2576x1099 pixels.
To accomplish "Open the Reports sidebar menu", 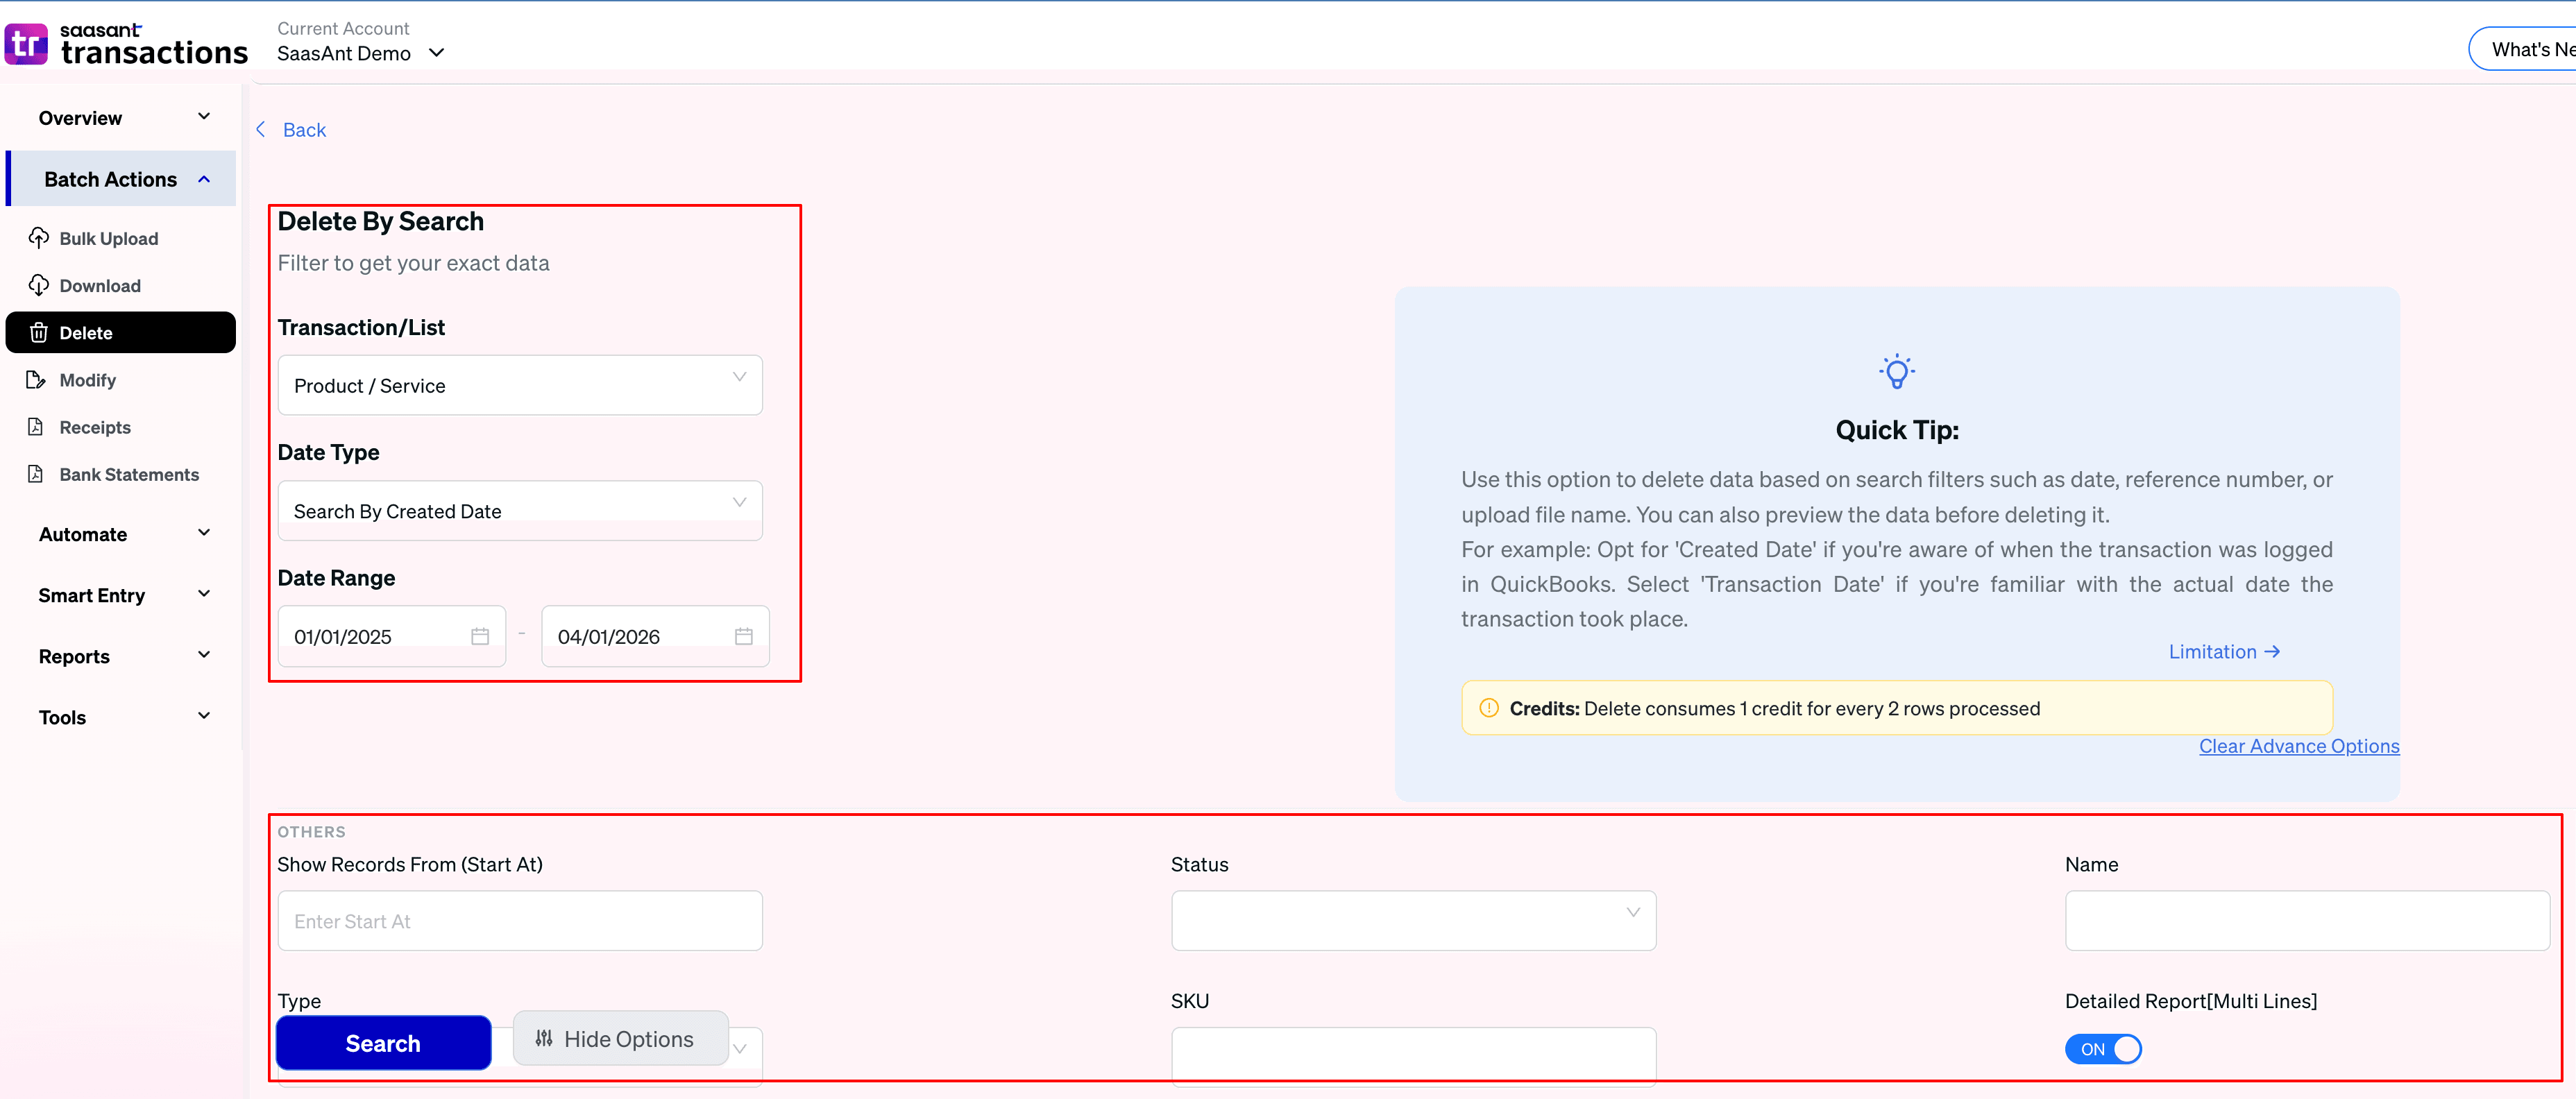I will (123, 656).
